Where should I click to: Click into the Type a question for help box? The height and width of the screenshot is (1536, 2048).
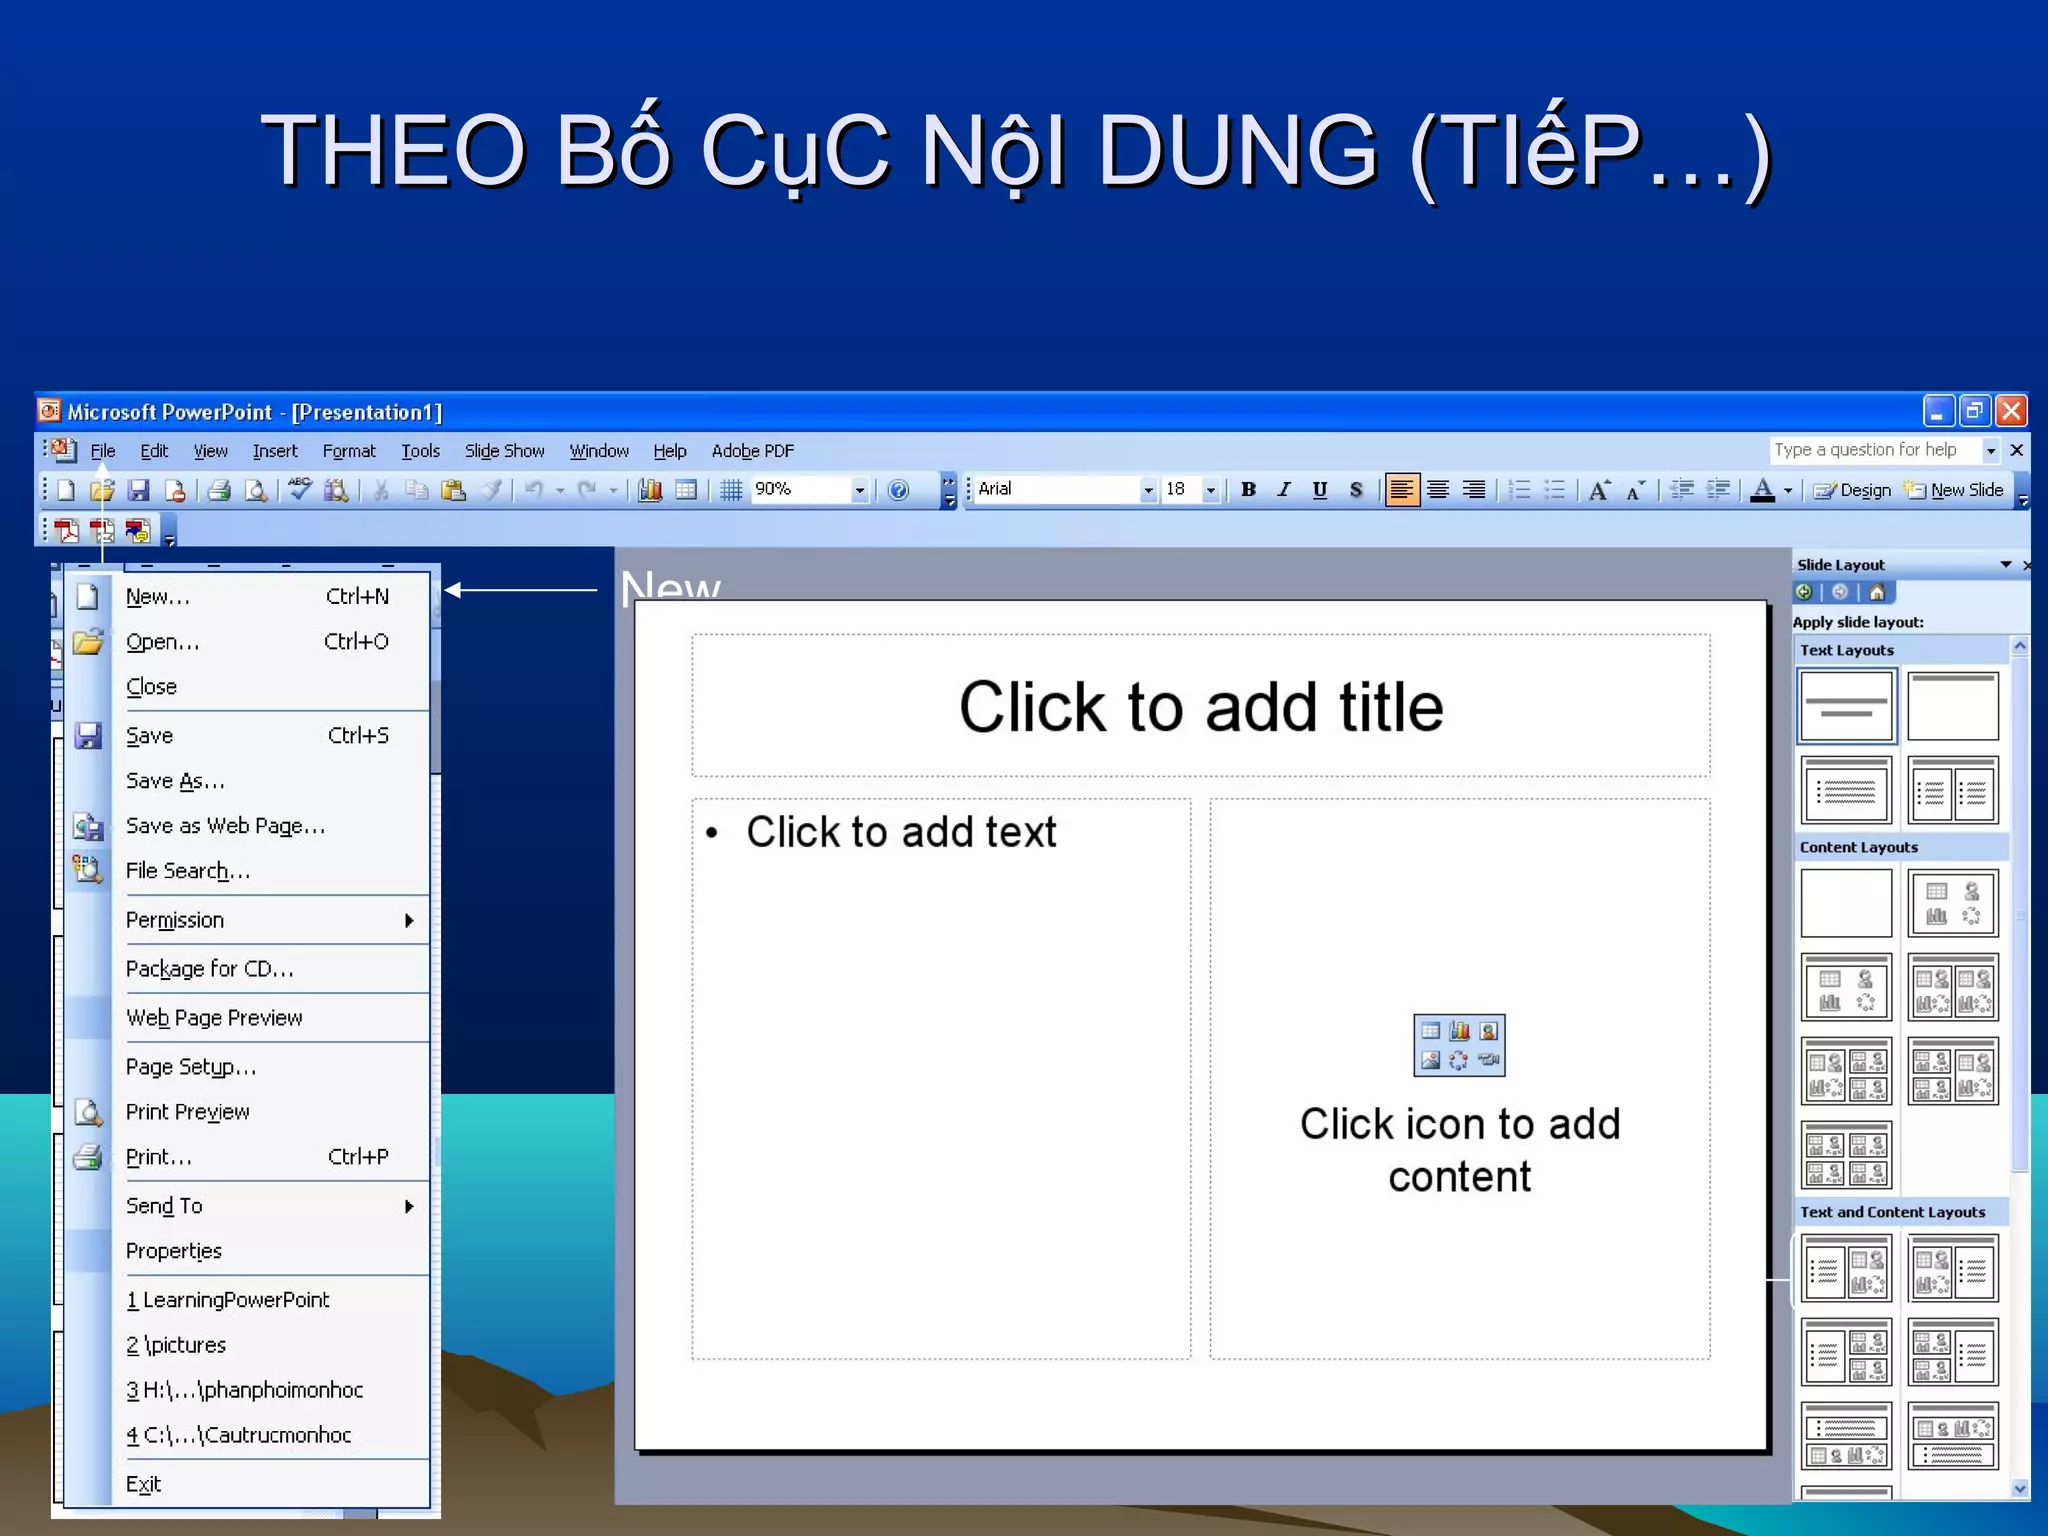(1875, 450)
